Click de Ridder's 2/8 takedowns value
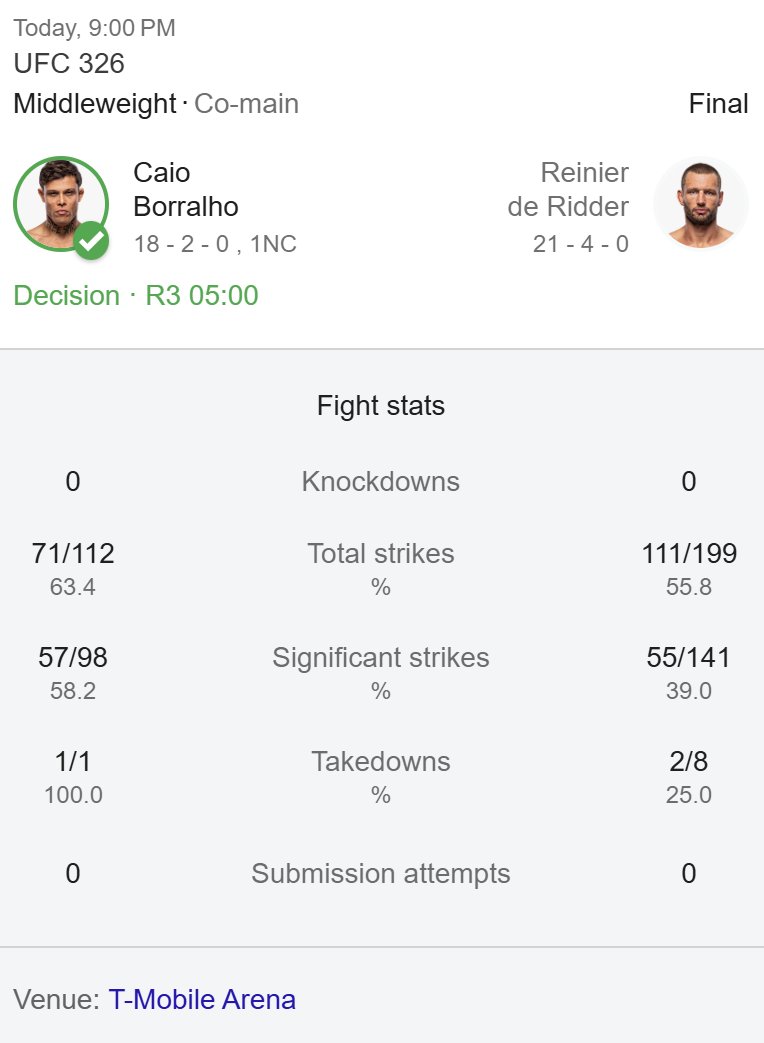The image size is (764, 1043). pos(689,762)
